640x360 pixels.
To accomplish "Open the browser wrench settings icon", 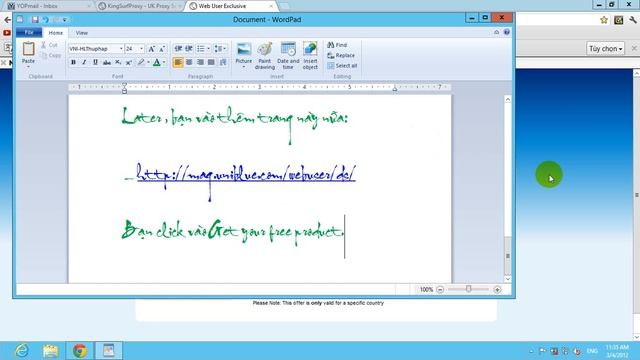I will [633, 20].
